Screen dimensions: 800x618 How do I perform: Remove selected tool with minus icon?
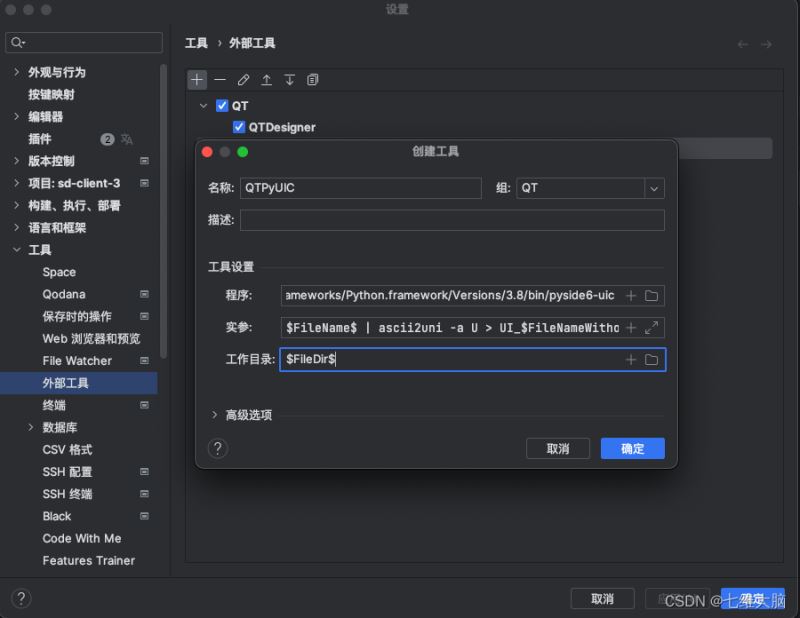[x=220, y=80]
